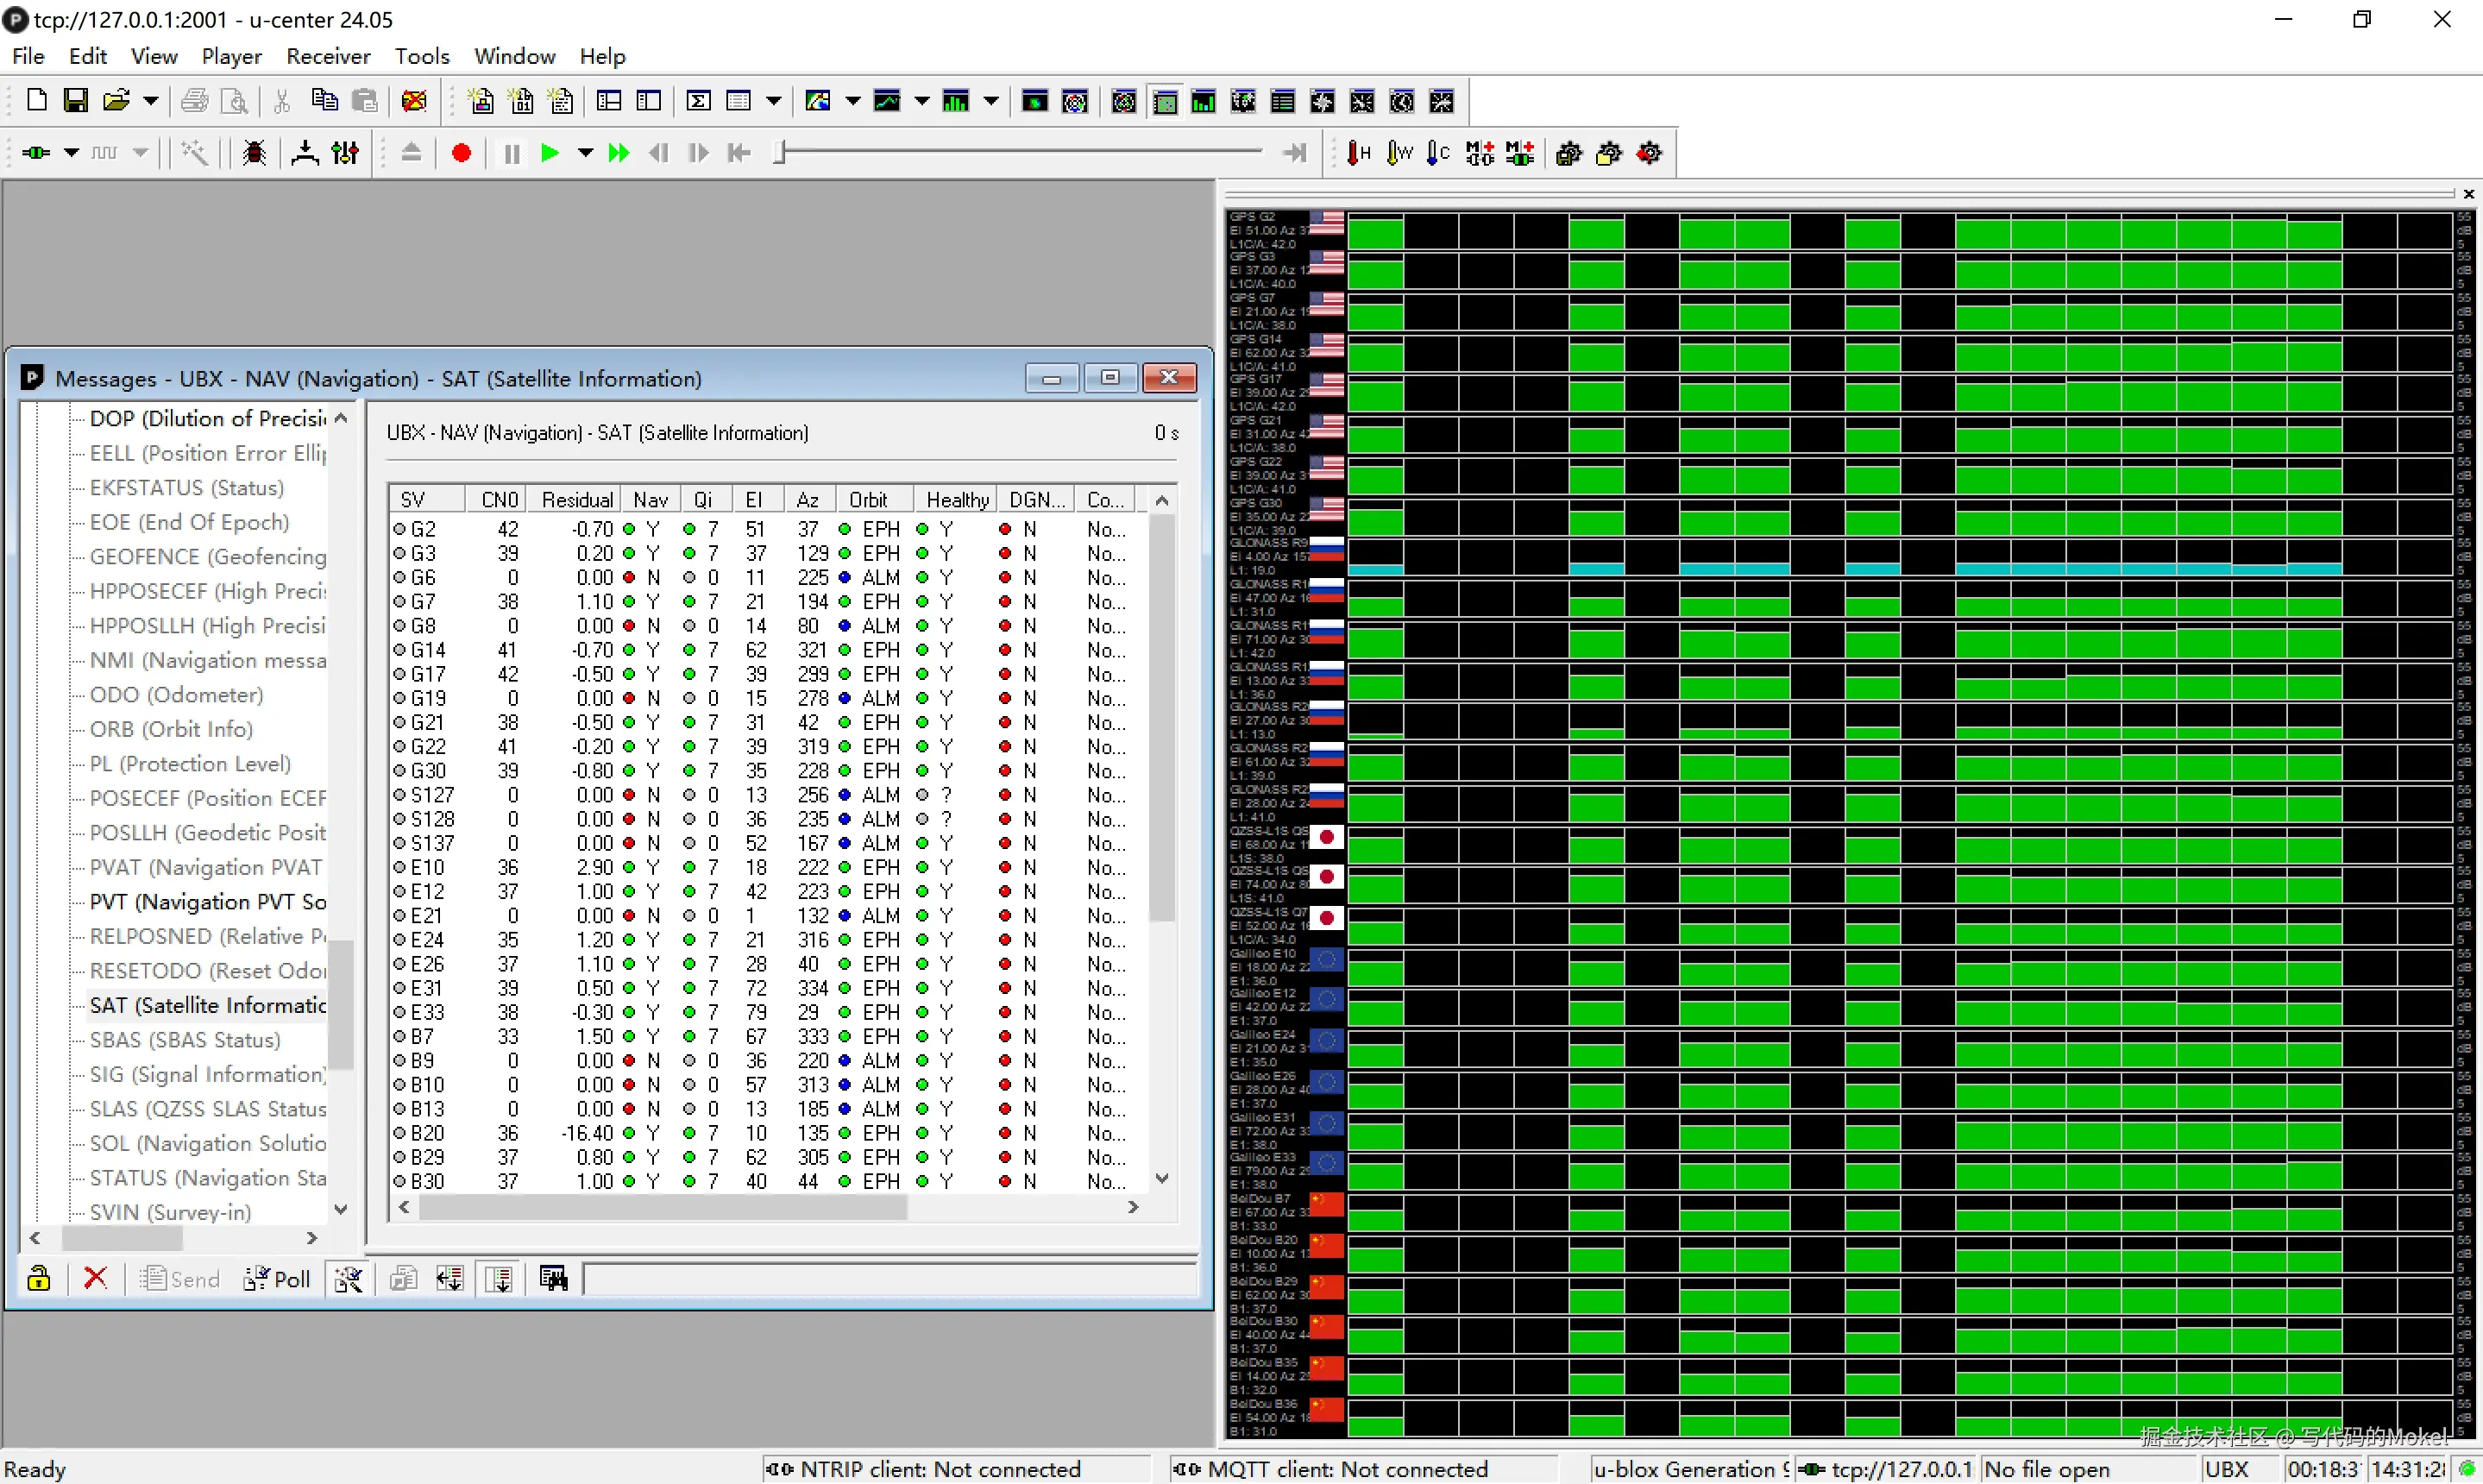Open dropdown arrow beside Open folder icon
The image size is (2483, 1484).
coord(151,101)
